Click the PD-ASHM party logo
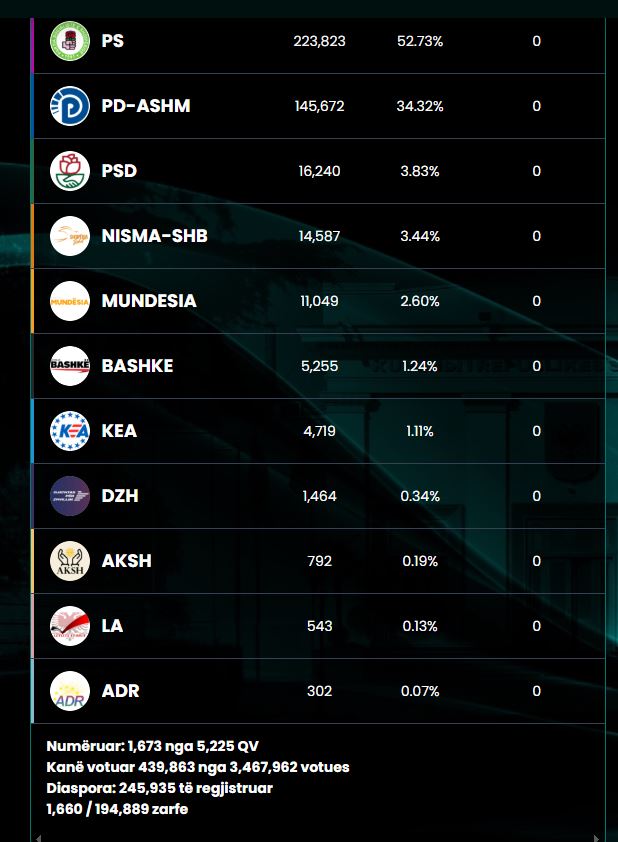618x842 pixels. coord(70,106)
